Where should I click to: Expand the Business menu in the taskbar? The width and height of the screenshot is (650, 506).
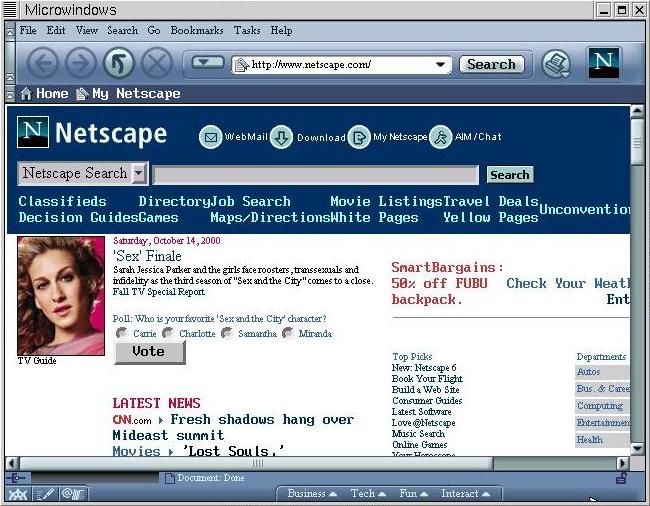pos(312,494)
